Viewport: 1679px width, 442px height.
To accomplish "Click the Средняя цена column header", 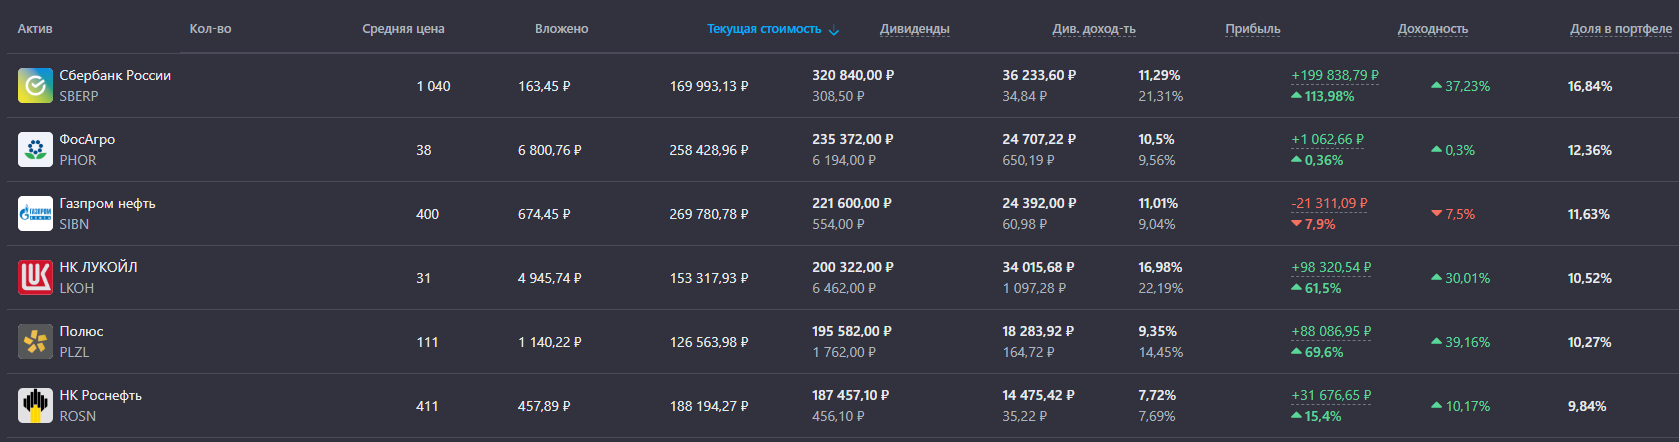I will click(x=403, y=29).
